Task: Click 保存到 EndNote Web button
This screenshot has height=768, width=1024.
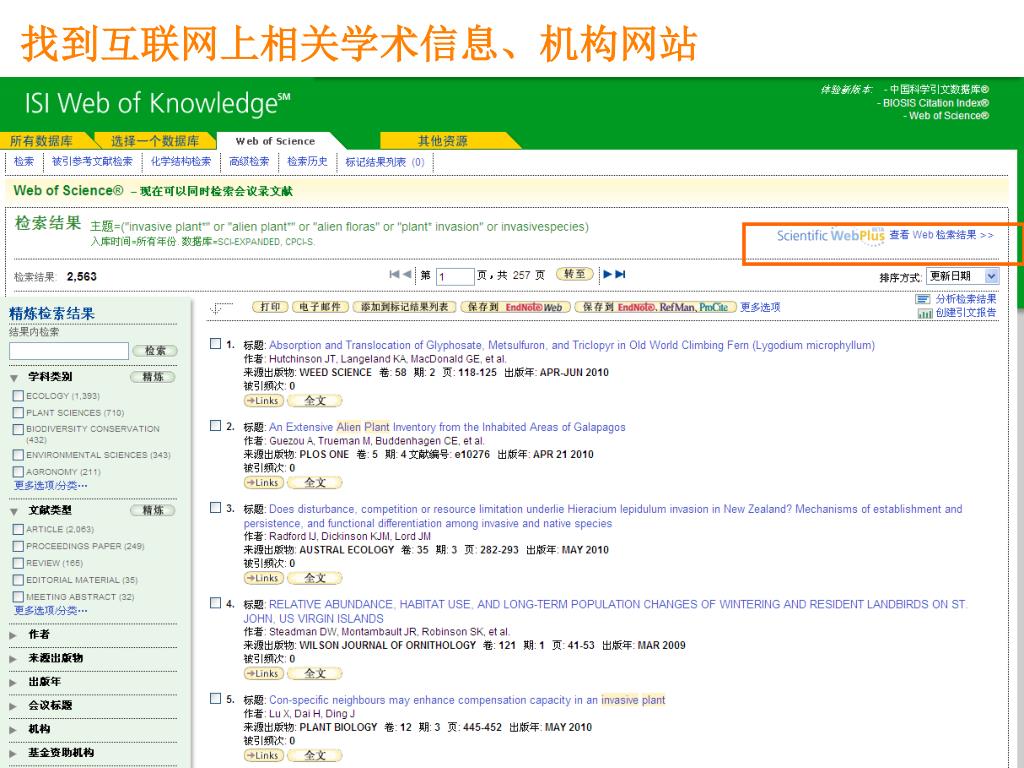Action: (x=515, y=307)
